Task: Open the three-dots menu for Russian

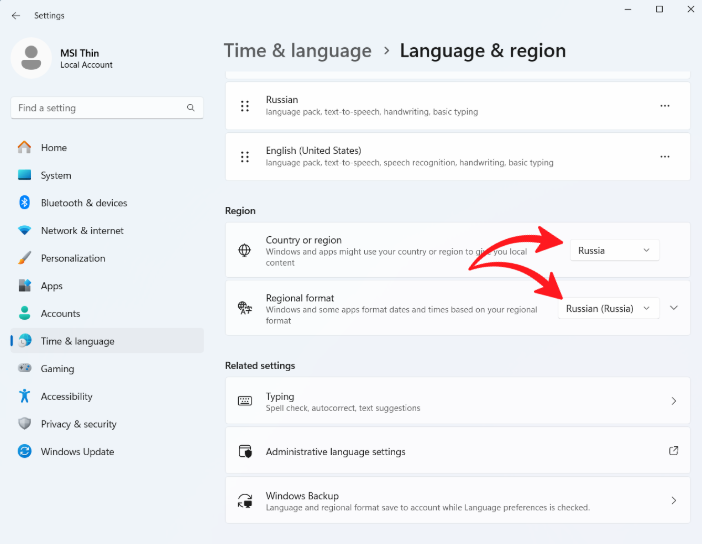Action: (665, 106)
